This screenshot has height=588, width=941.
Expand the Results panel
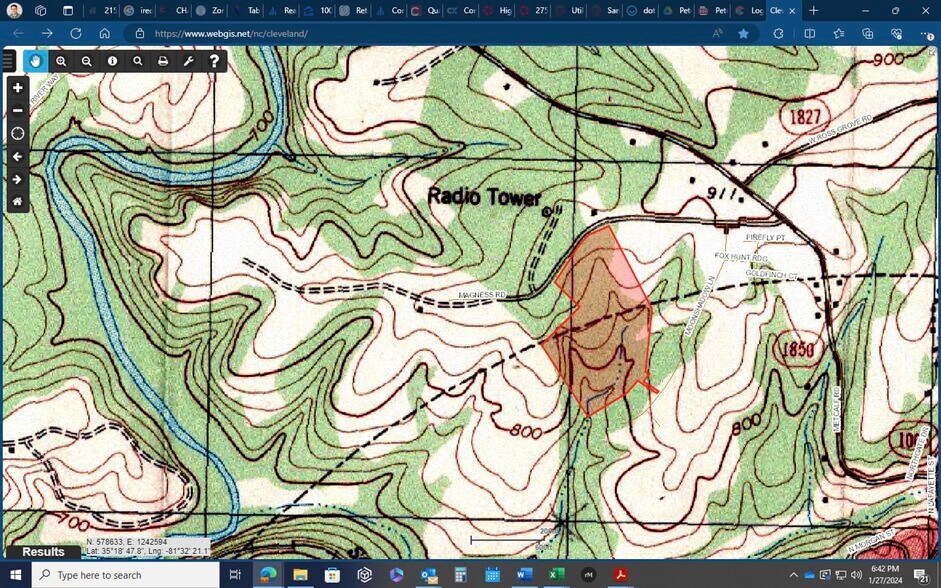[x=43, y=551]
